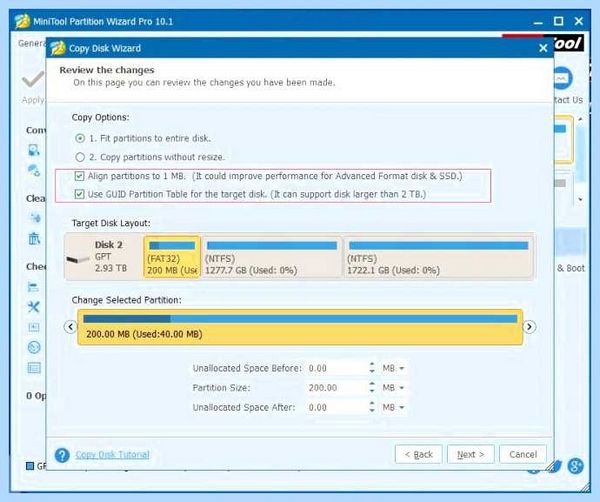Click the selected disk map in main window
Viewport: 600px width, 502px height.
pos(563,140)
